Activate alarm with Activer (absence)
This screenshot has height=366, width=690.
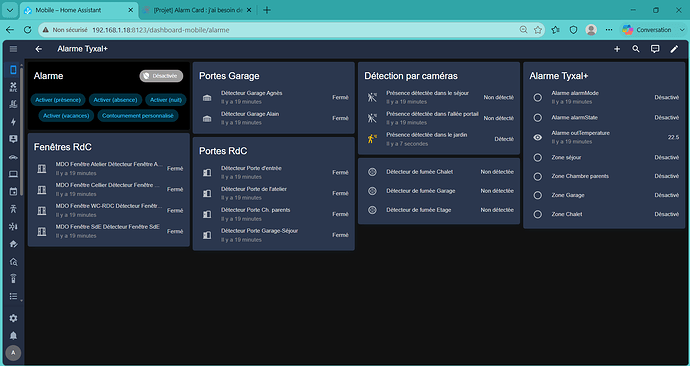coord(115,100)
